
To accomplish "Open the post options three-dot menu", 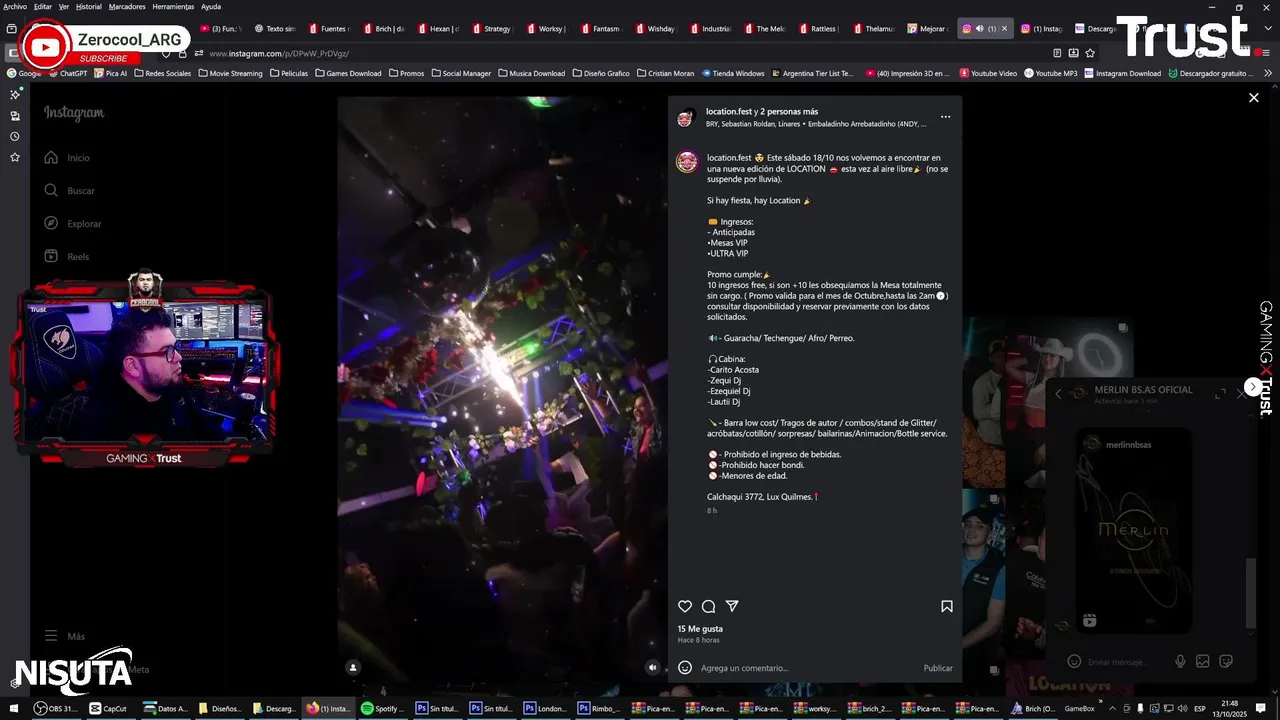I will [x=945, y=117].
